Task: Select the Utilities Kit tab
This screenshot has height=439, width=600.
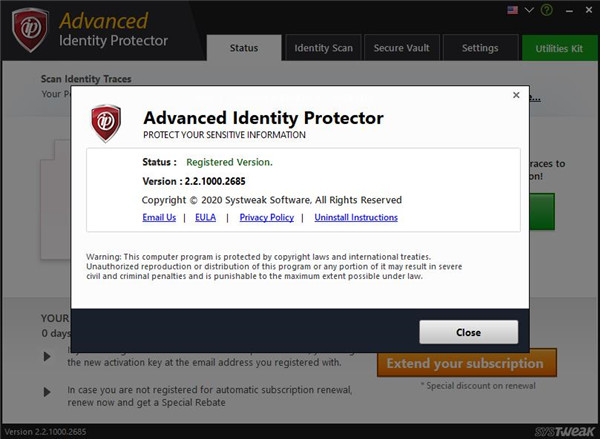Action: pos(560,48)
